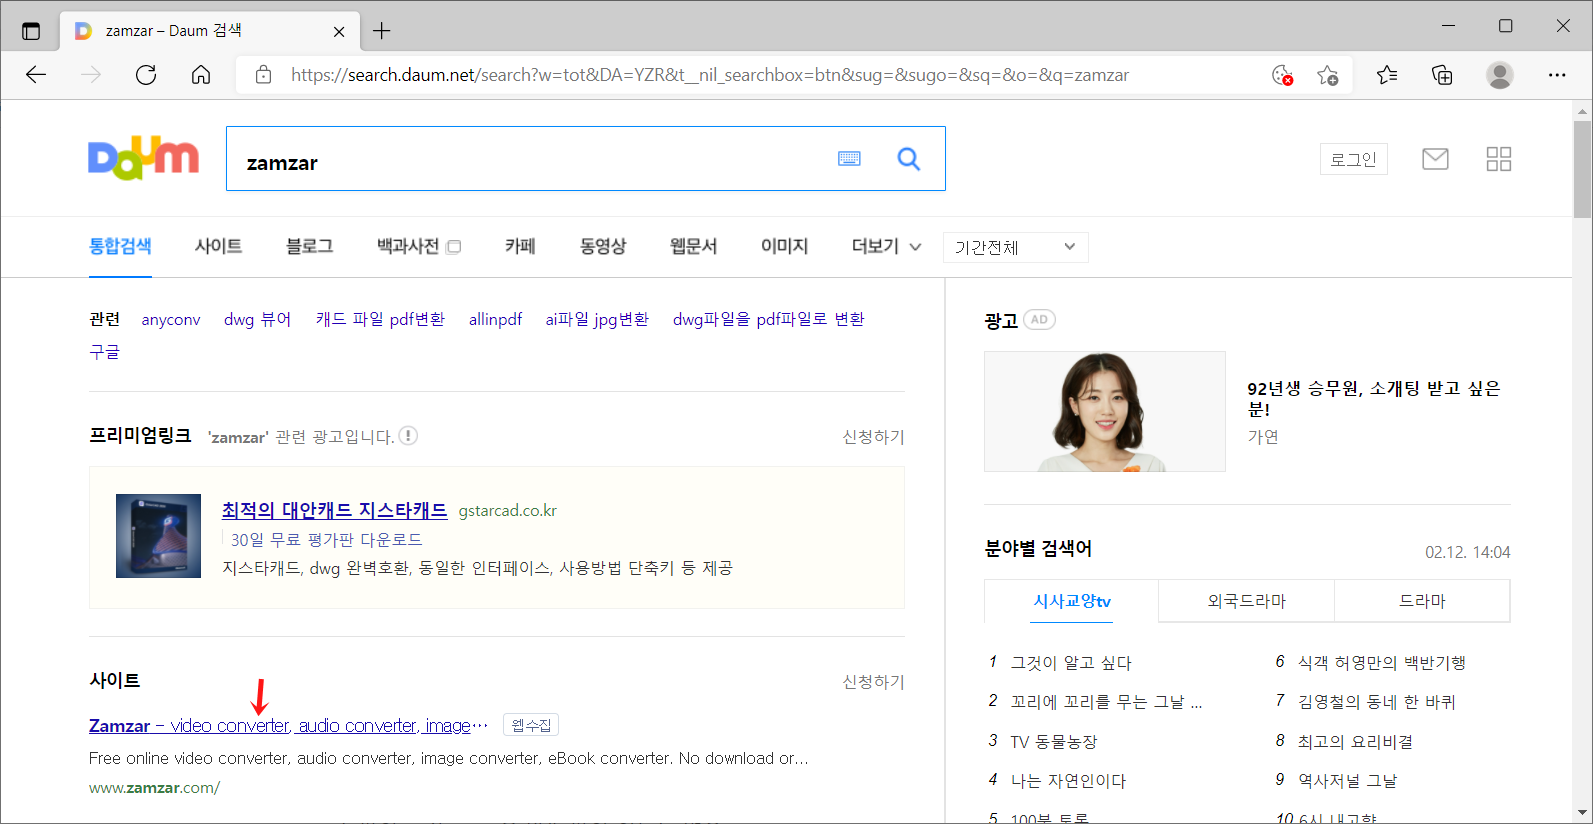Click 30일 무료 평가판 다운로드 link

326,540
